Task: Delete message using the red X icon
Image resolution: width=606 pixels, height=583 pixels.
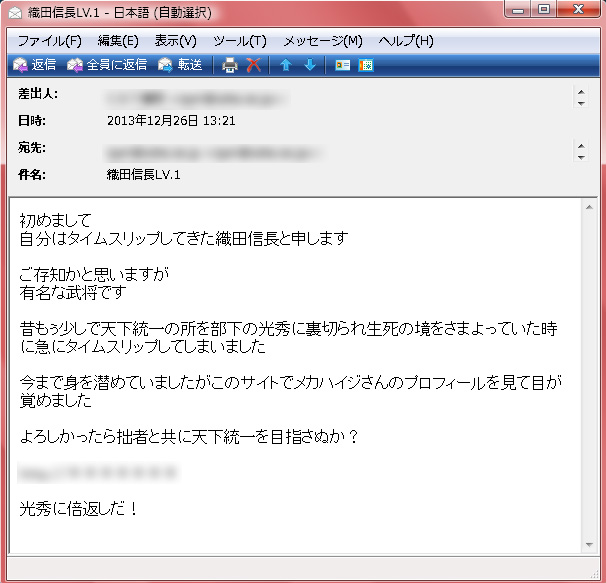Action: [x=254, y=65]
